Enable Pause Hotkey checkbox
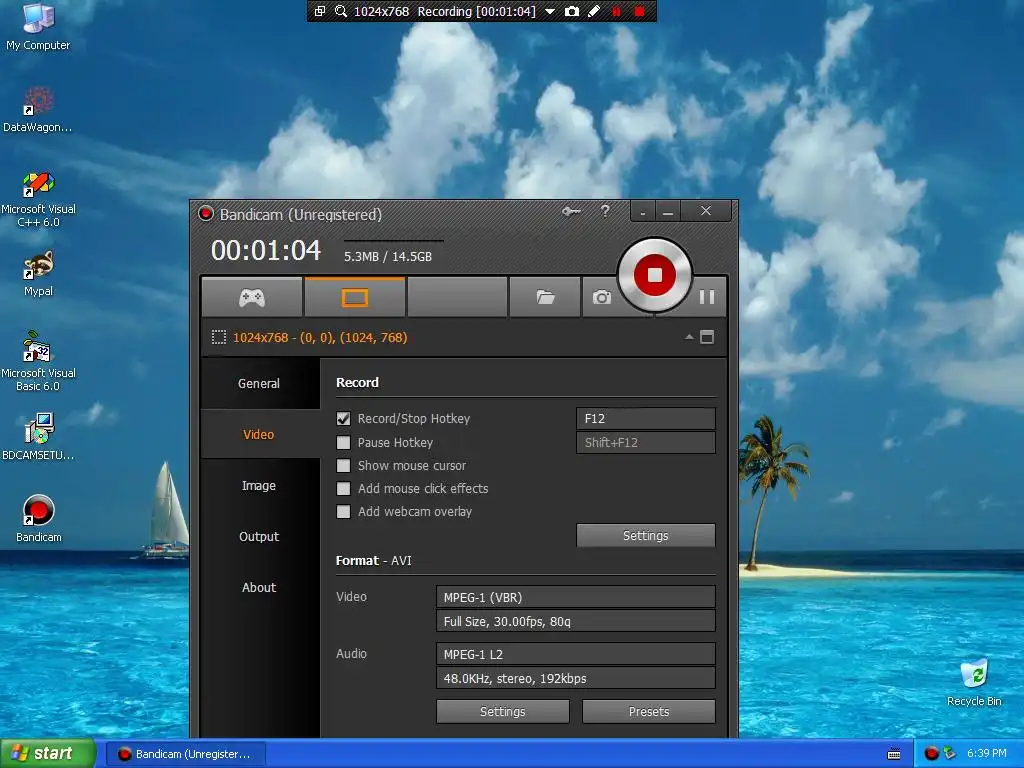 click(x=343, y=442)
